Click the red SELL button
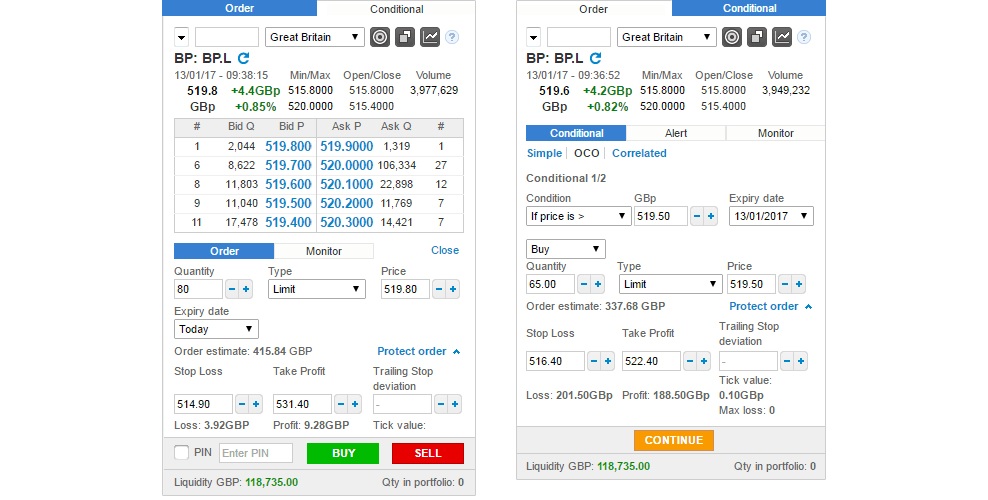 point(428,453)
